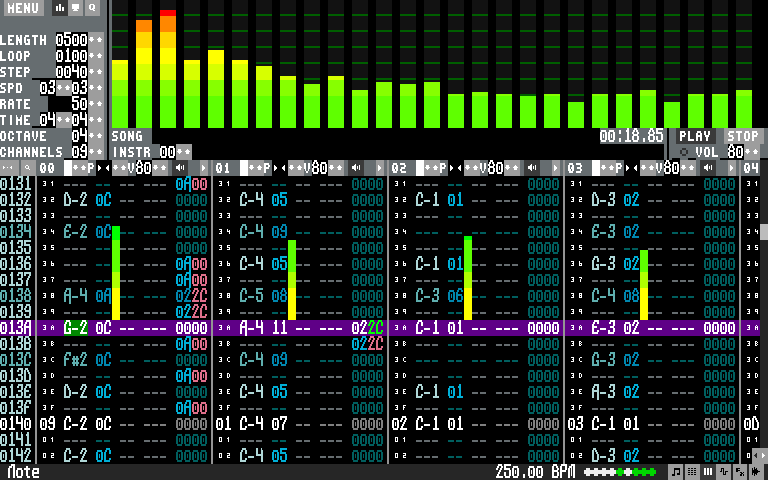This screenshot has width=768, height=480.
Task: Click pan-center arrows icon on channel 01
Action: click(x=280, y=168)
